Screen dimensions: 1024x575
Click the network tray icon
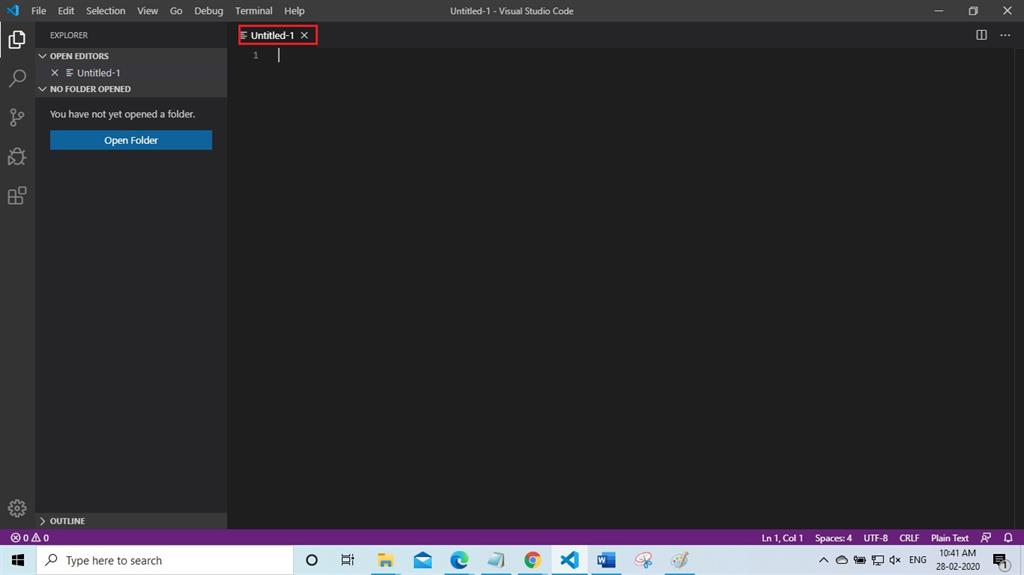878,560
